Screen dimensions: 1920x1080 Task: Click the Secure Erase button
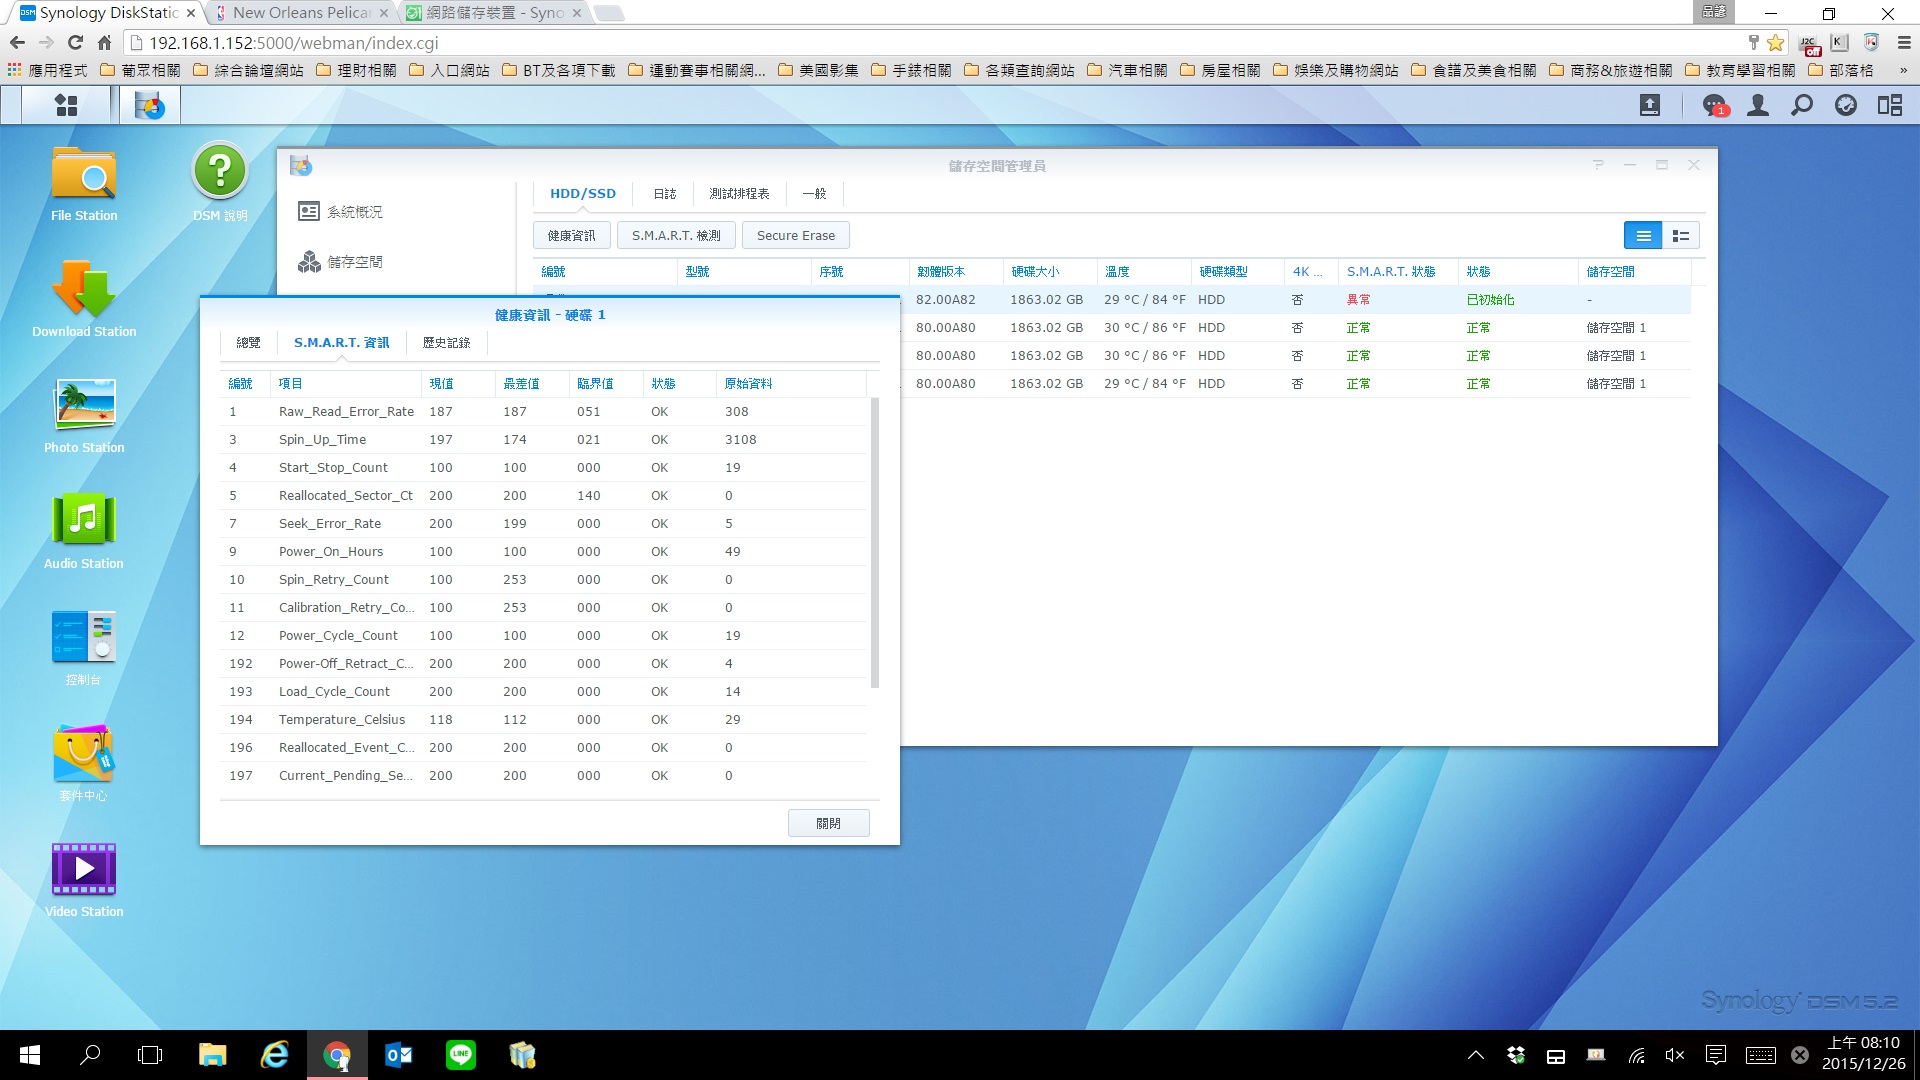796,236
